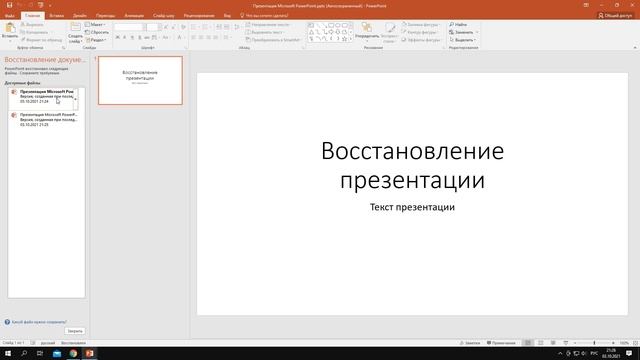This screenshot has height=360, width=640.
Task: Switch to the Slide Show (Слайд-шоу) tab
Action: (164, 16)
